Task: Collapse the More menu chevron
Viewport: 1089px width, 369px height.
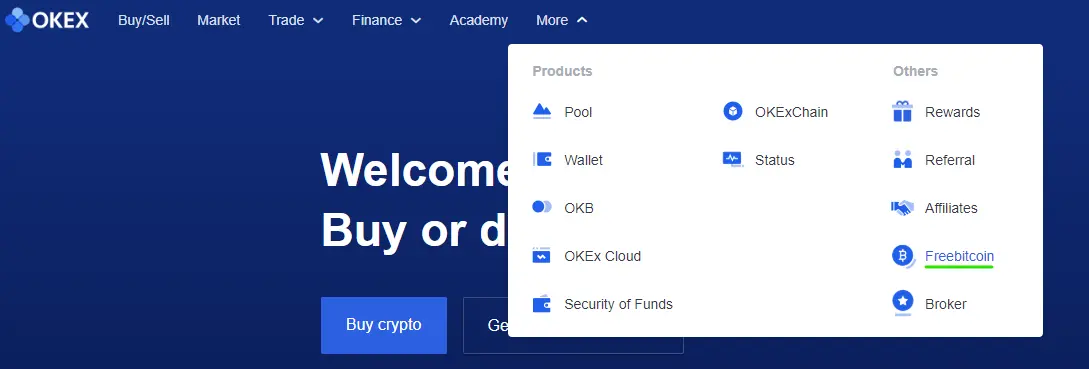Action: [582, 20]
